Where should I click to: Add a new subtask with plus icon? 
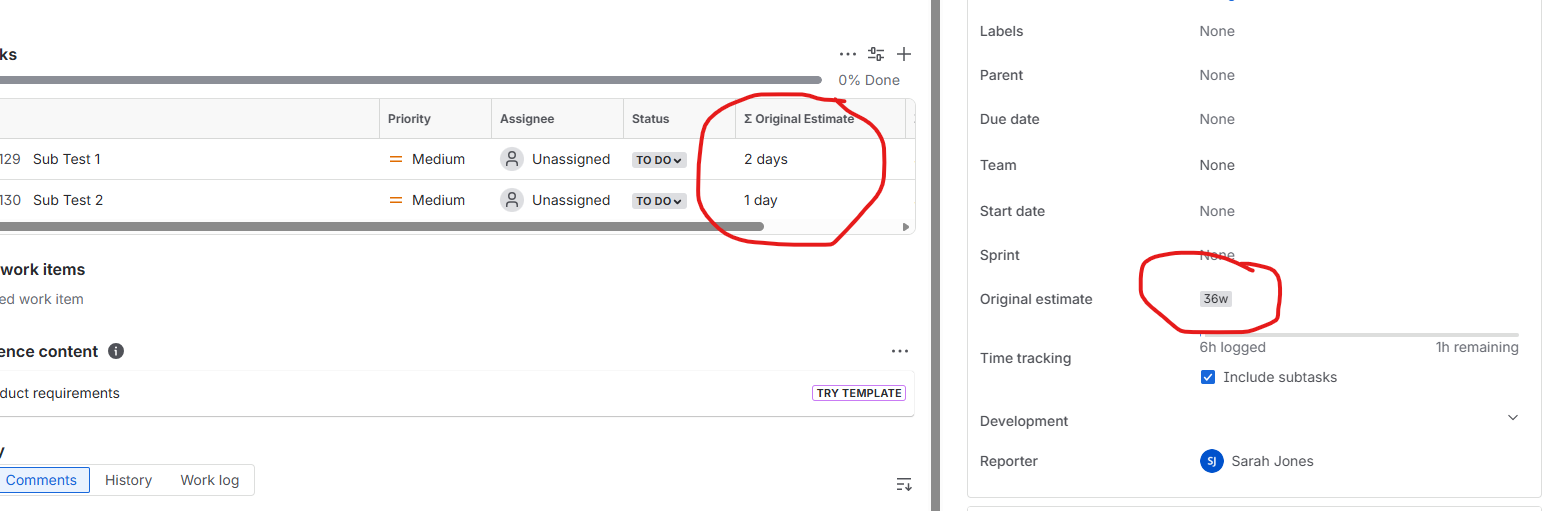[x=904, y=54]
